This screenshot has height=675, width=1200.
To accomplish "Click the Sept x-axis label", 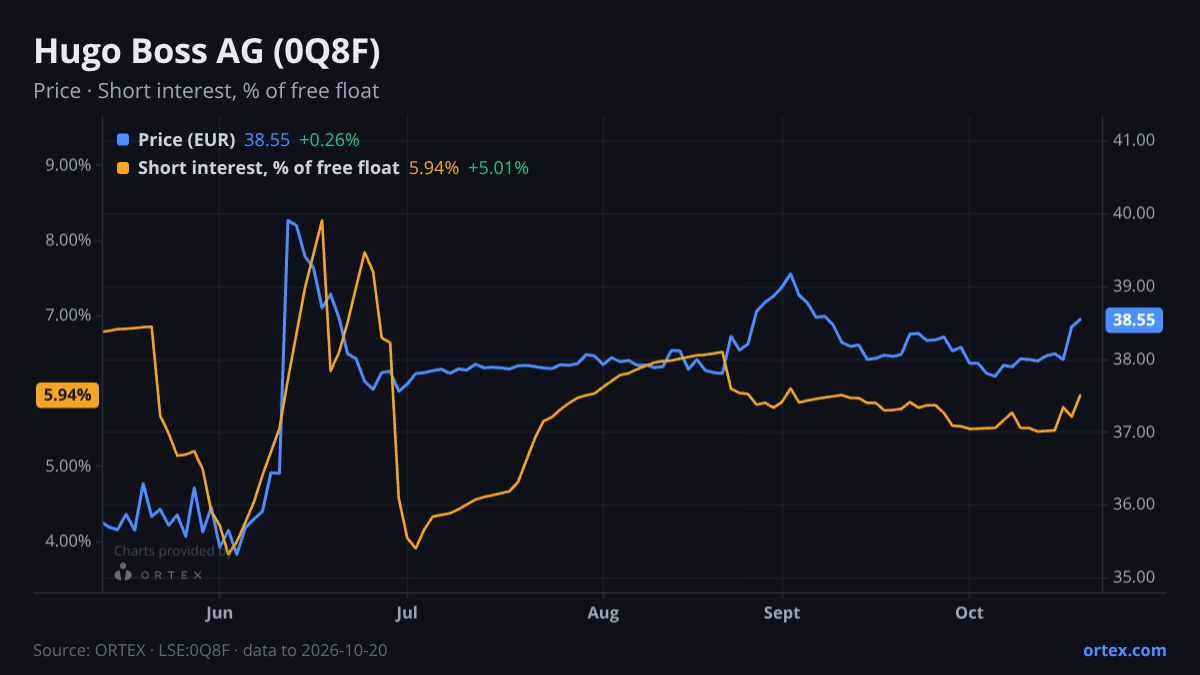I will pos(782,613).
